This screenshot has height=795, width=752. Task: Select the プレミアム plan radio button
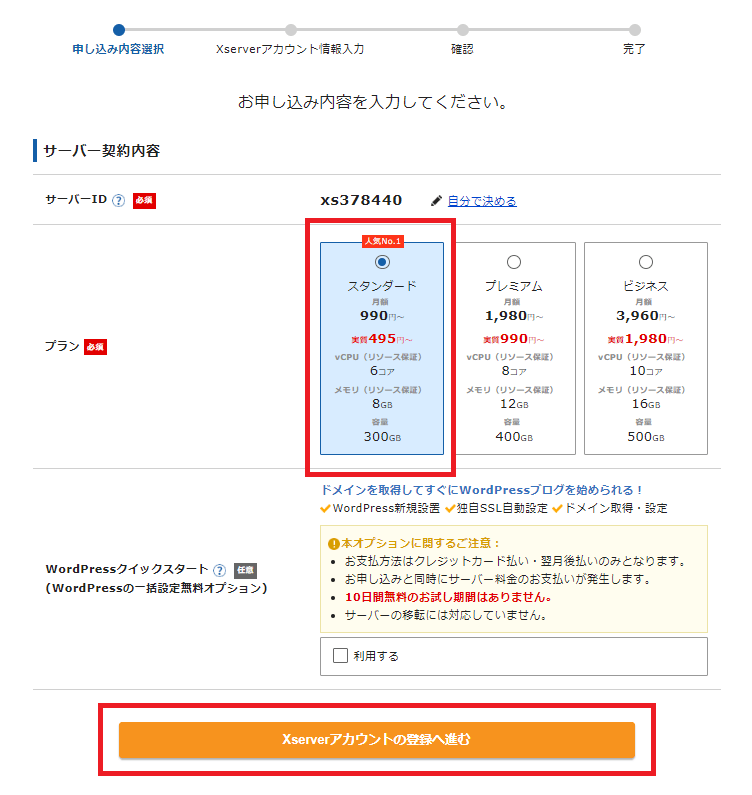[514, 262]
